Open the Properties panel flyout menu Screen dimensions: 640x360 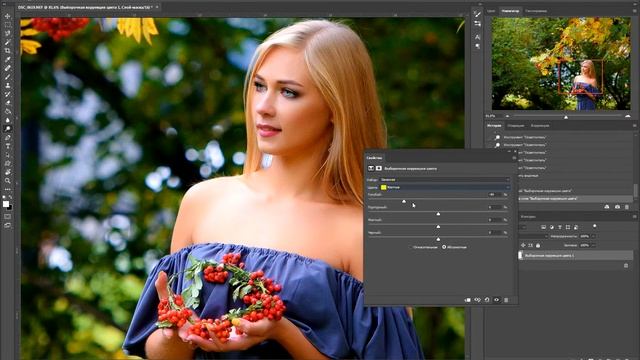click(x=514, y=158)
